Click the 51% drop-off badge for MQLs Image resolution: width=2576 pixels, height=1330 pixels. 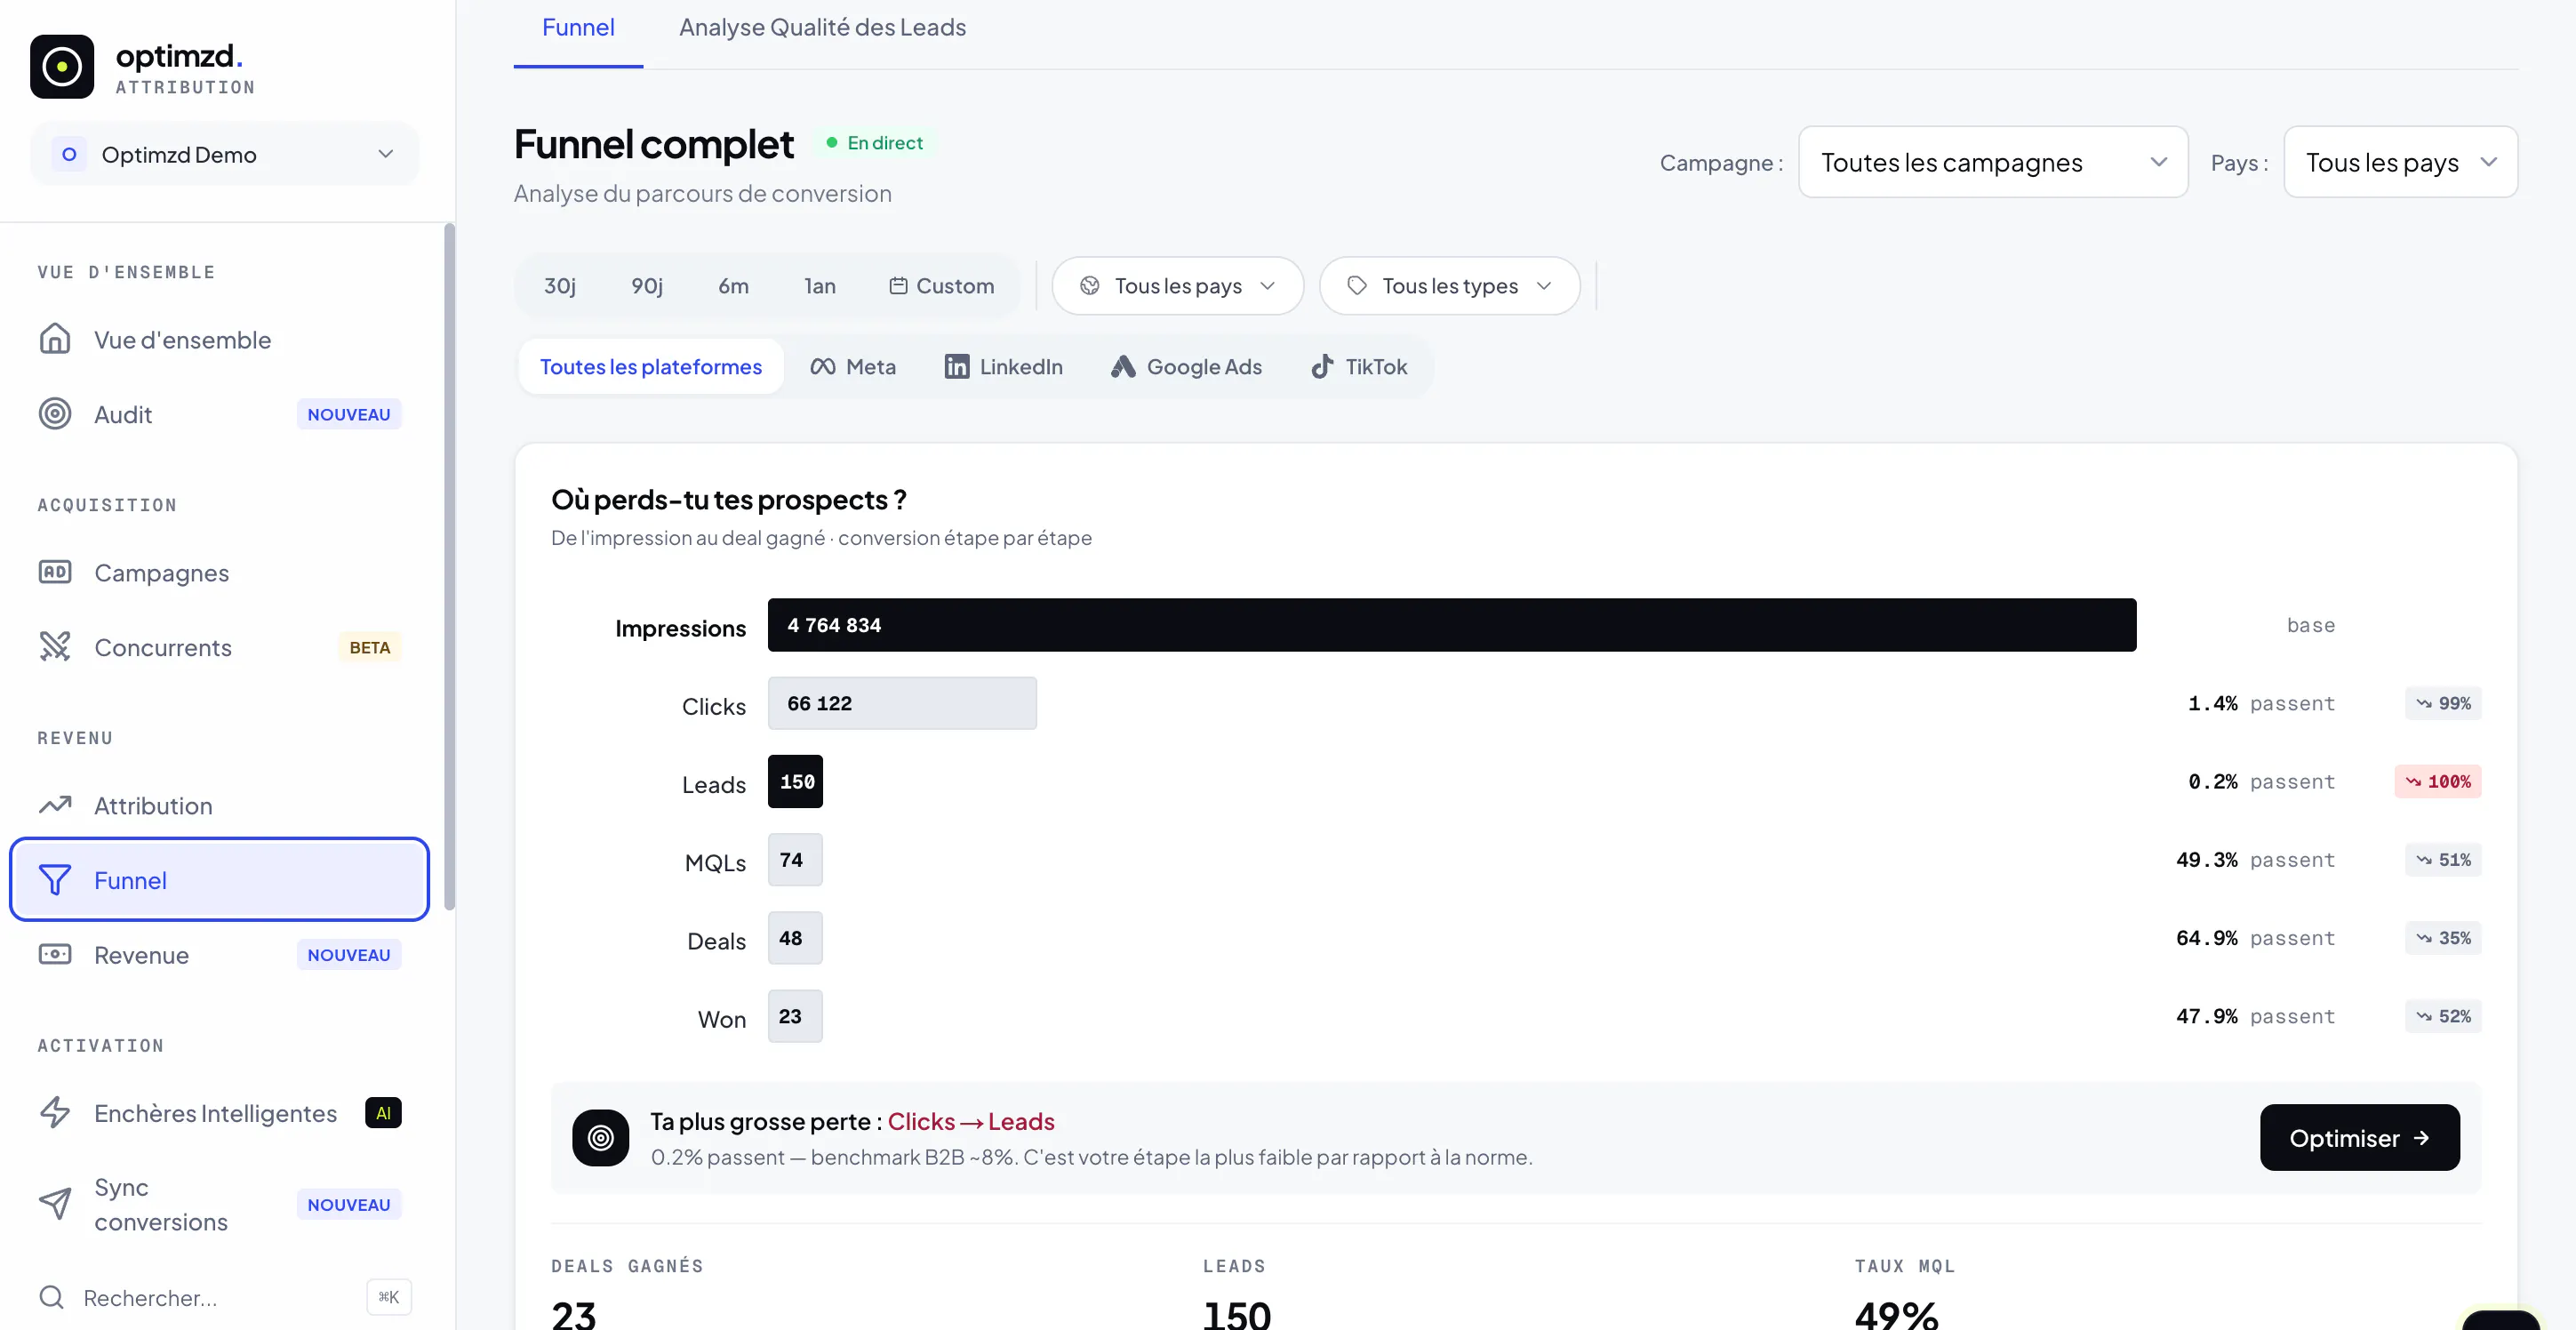click(2443, 860)
